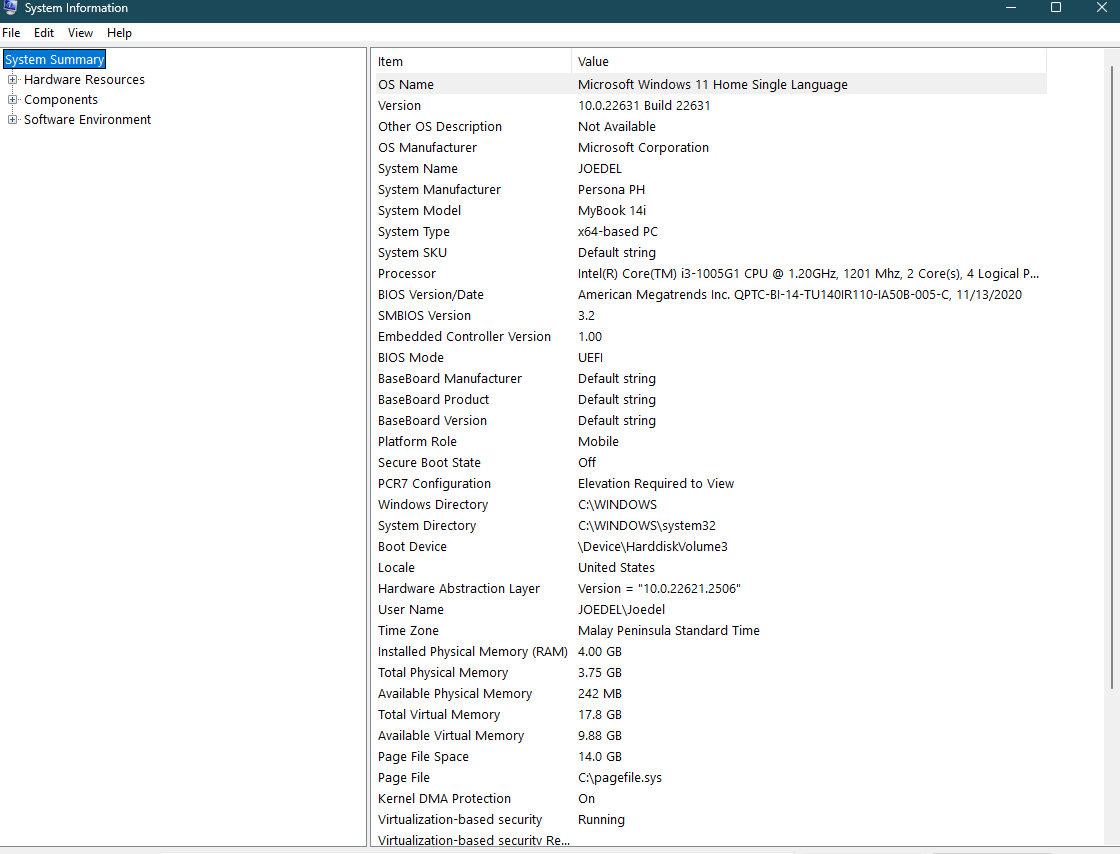Select the Embedded Controller Version row
This screenshot has height=854, width=1120.
pos(711,336)
